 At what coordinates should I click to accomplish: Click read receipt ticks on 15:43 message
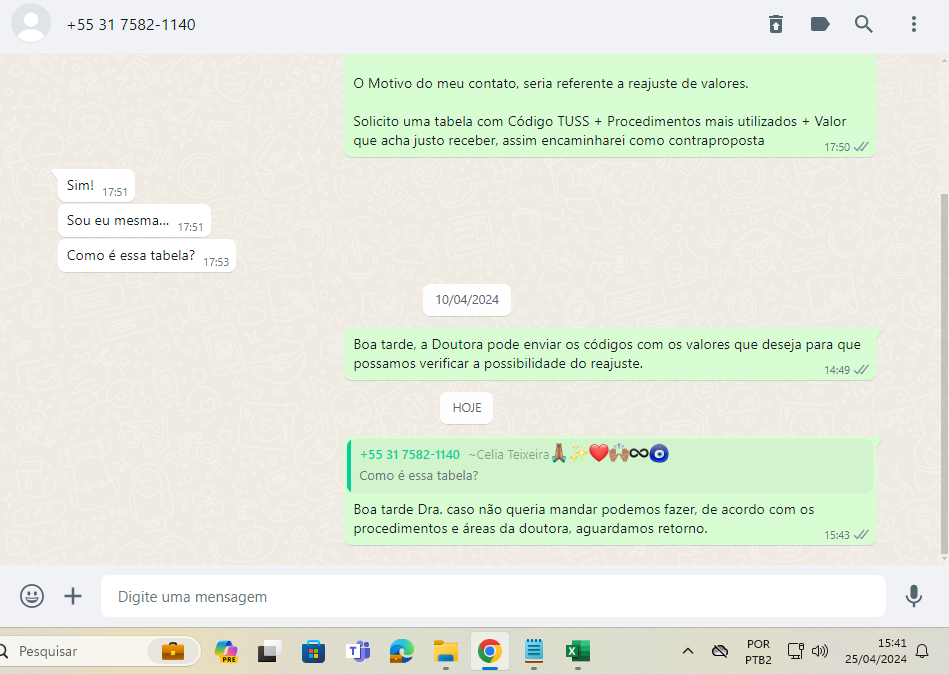click(861, 535)
